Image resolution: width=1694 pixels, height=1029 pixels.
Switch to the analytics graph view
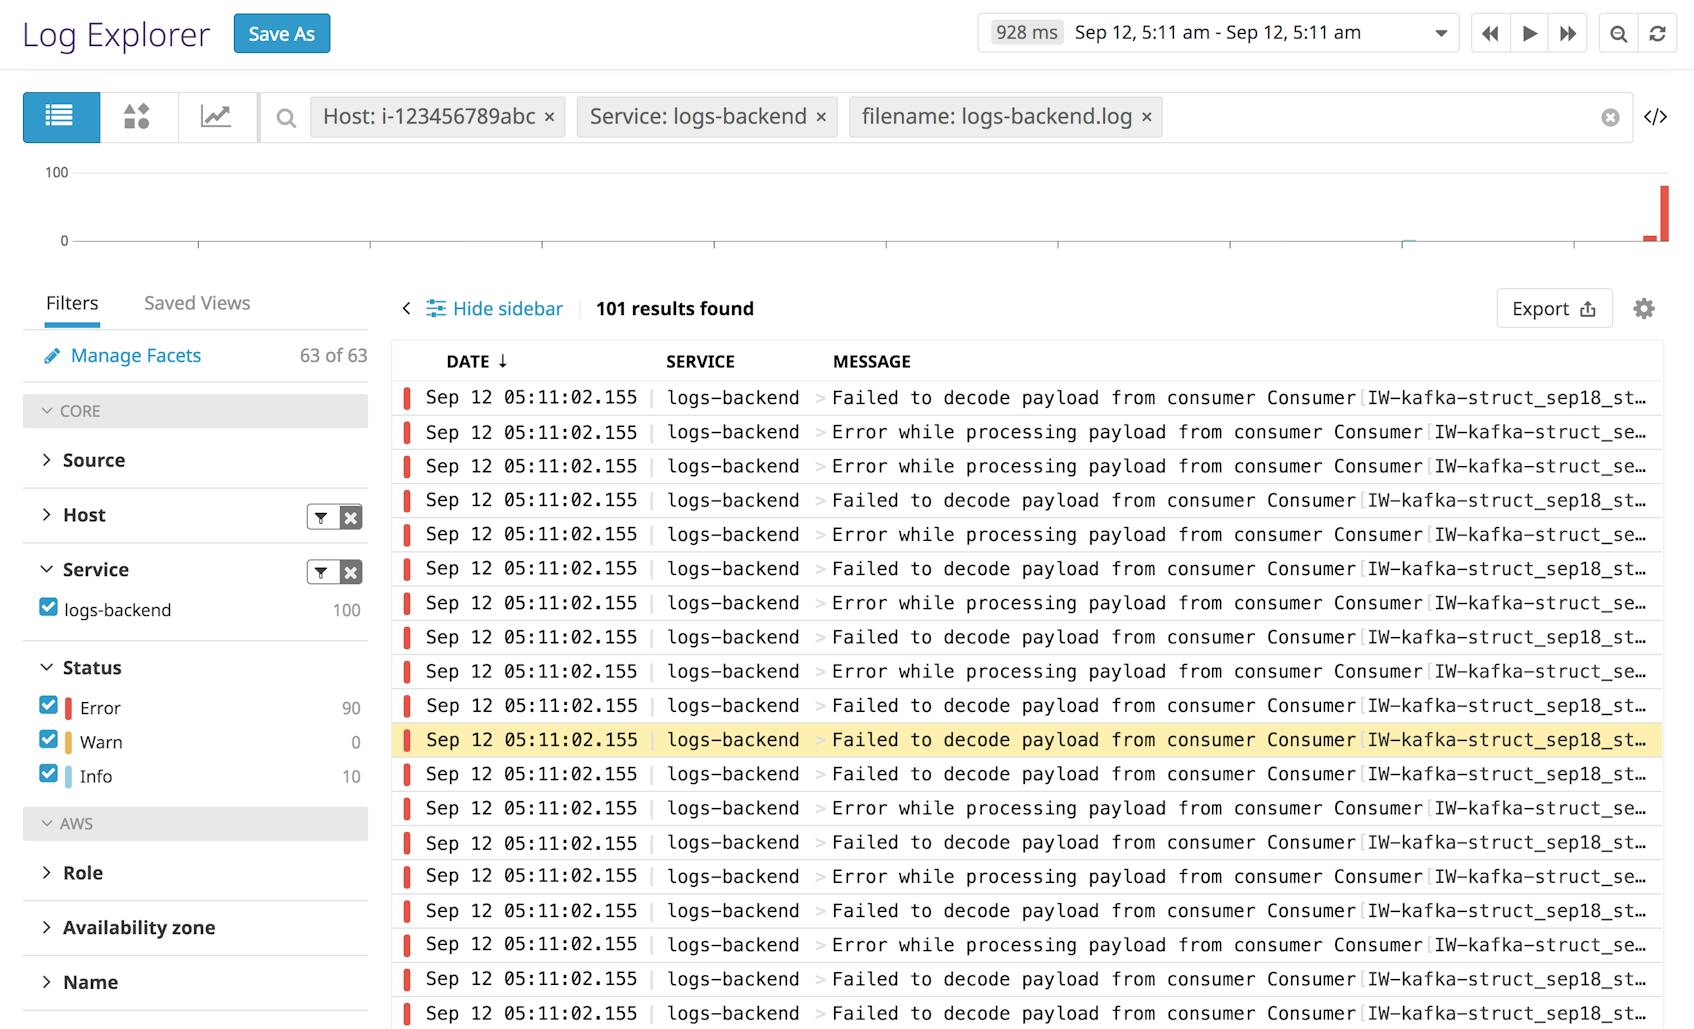coord(217,117)
